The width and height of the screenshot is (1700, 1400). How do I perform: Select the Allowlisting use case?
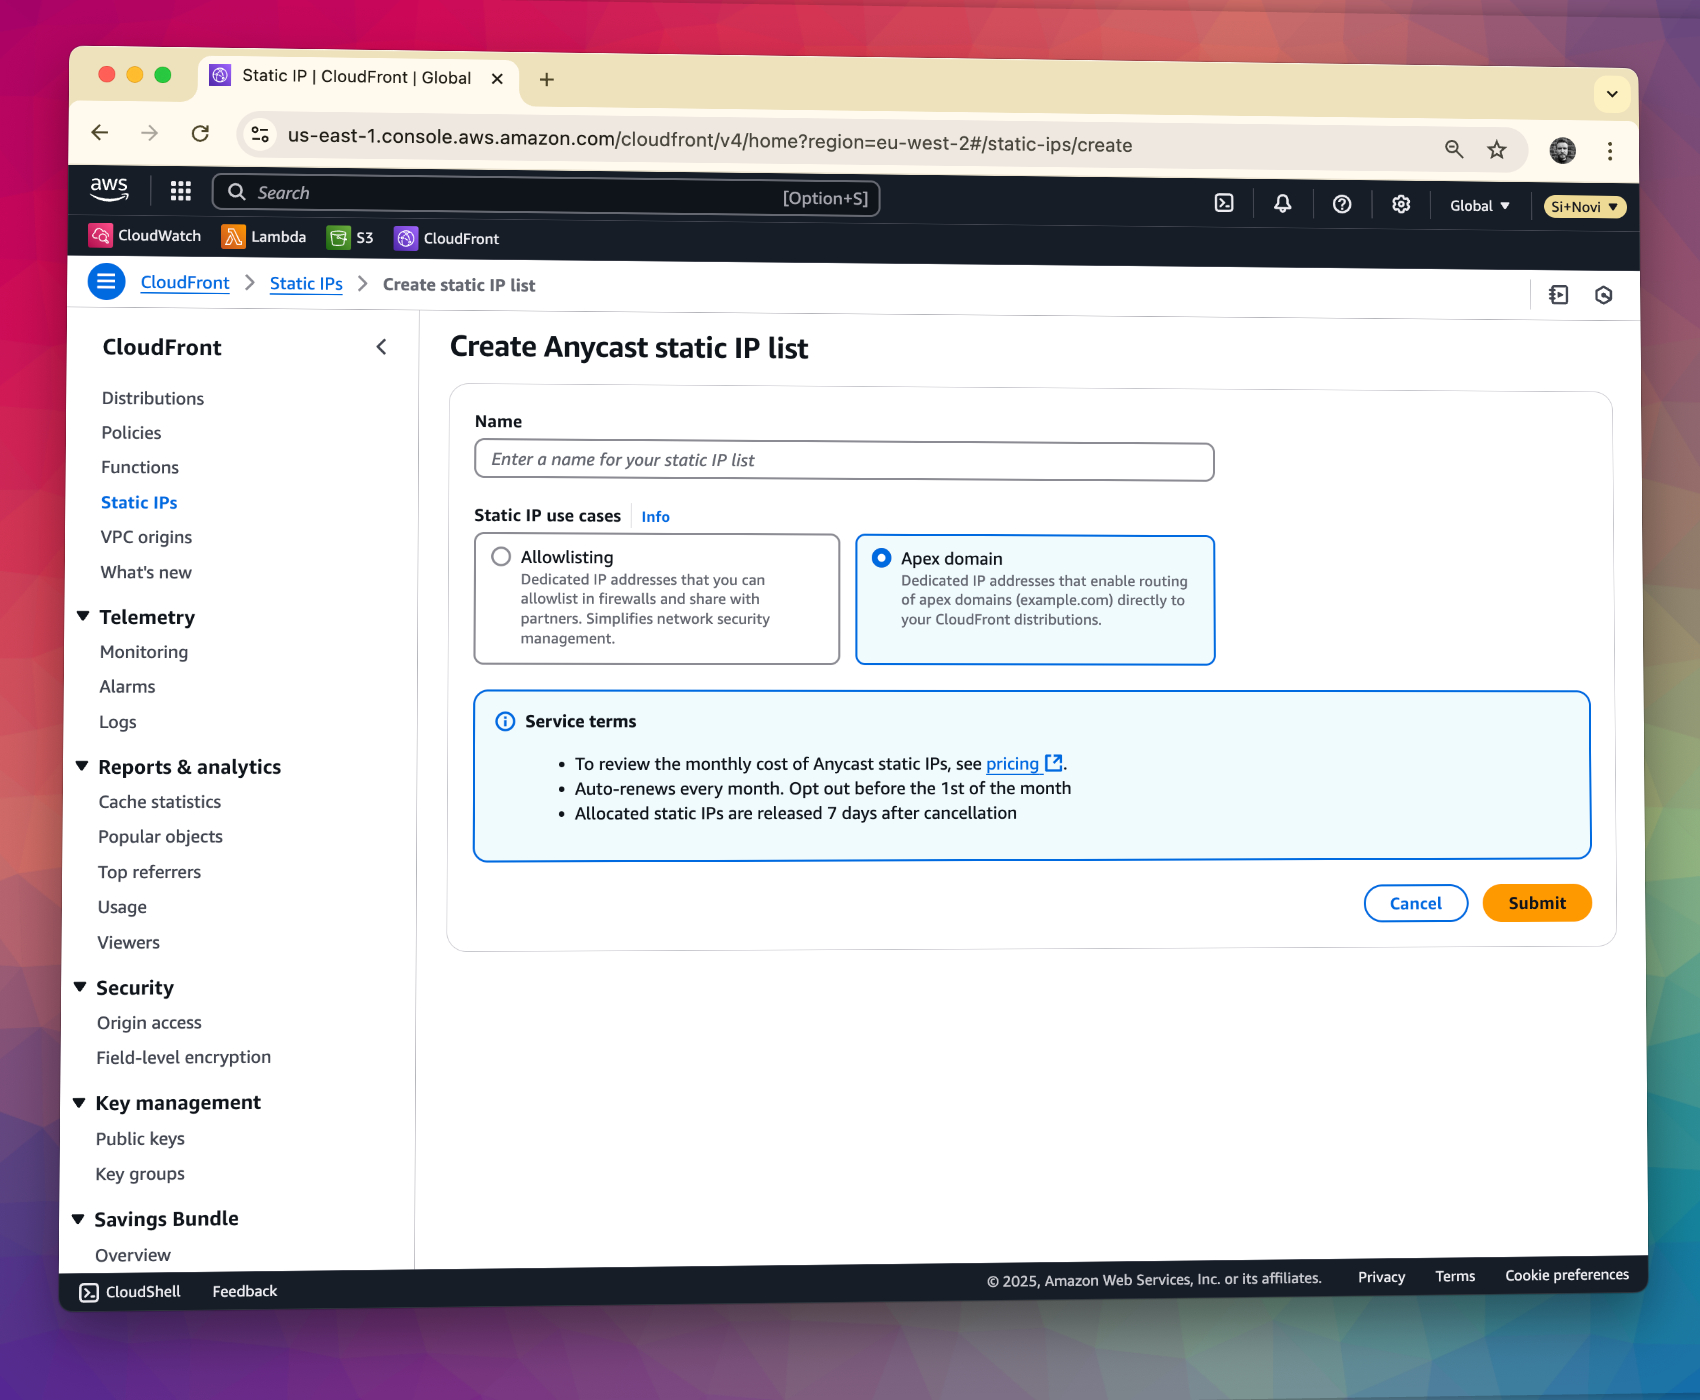tap(501, 557)
